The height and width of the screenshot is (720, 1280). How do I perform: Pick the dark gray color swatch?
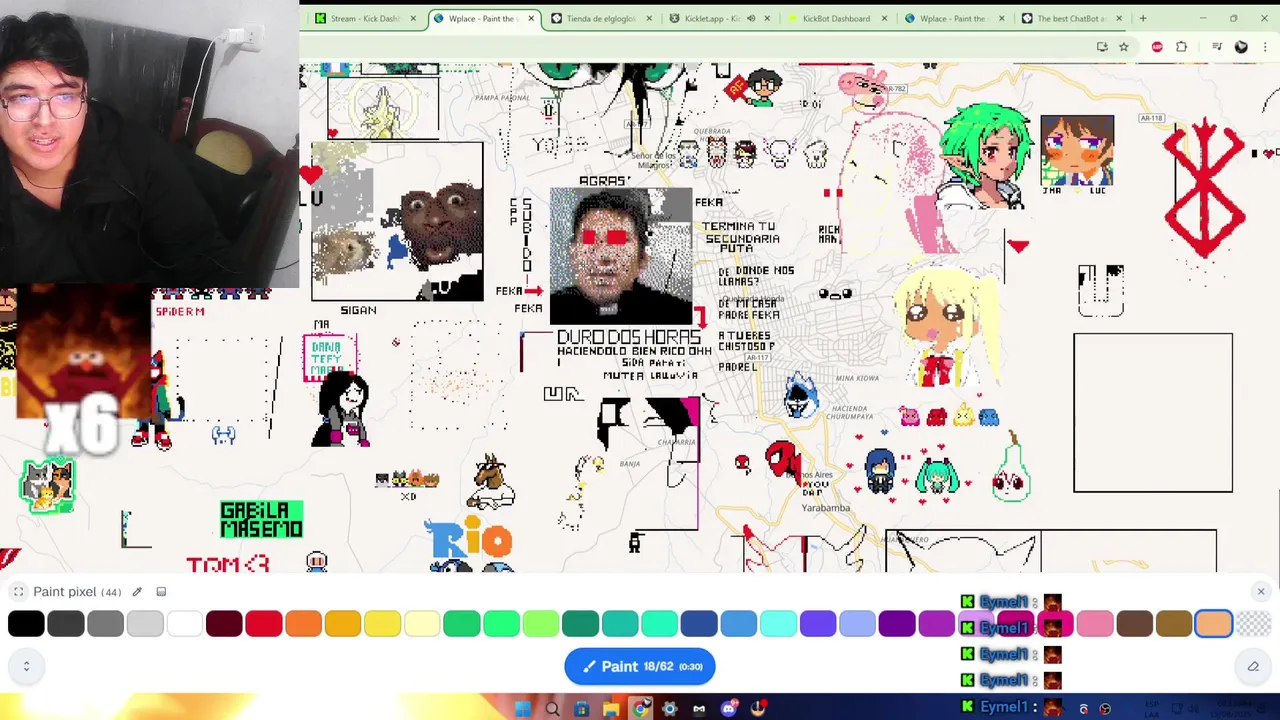coord(66,624)
